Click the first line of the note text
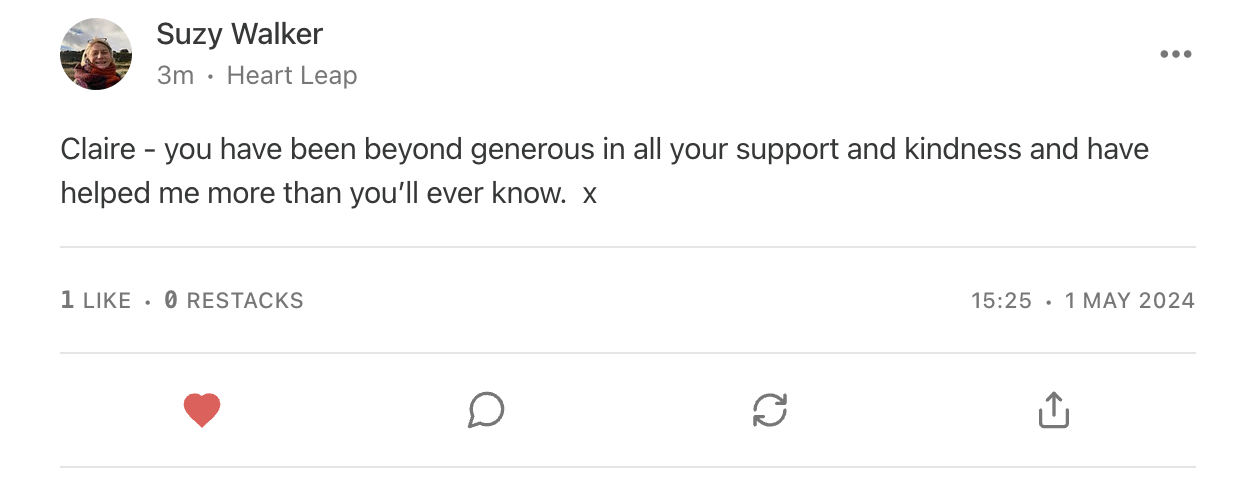This screenshot has height=490, width=1238. click(x=604, y=150)
